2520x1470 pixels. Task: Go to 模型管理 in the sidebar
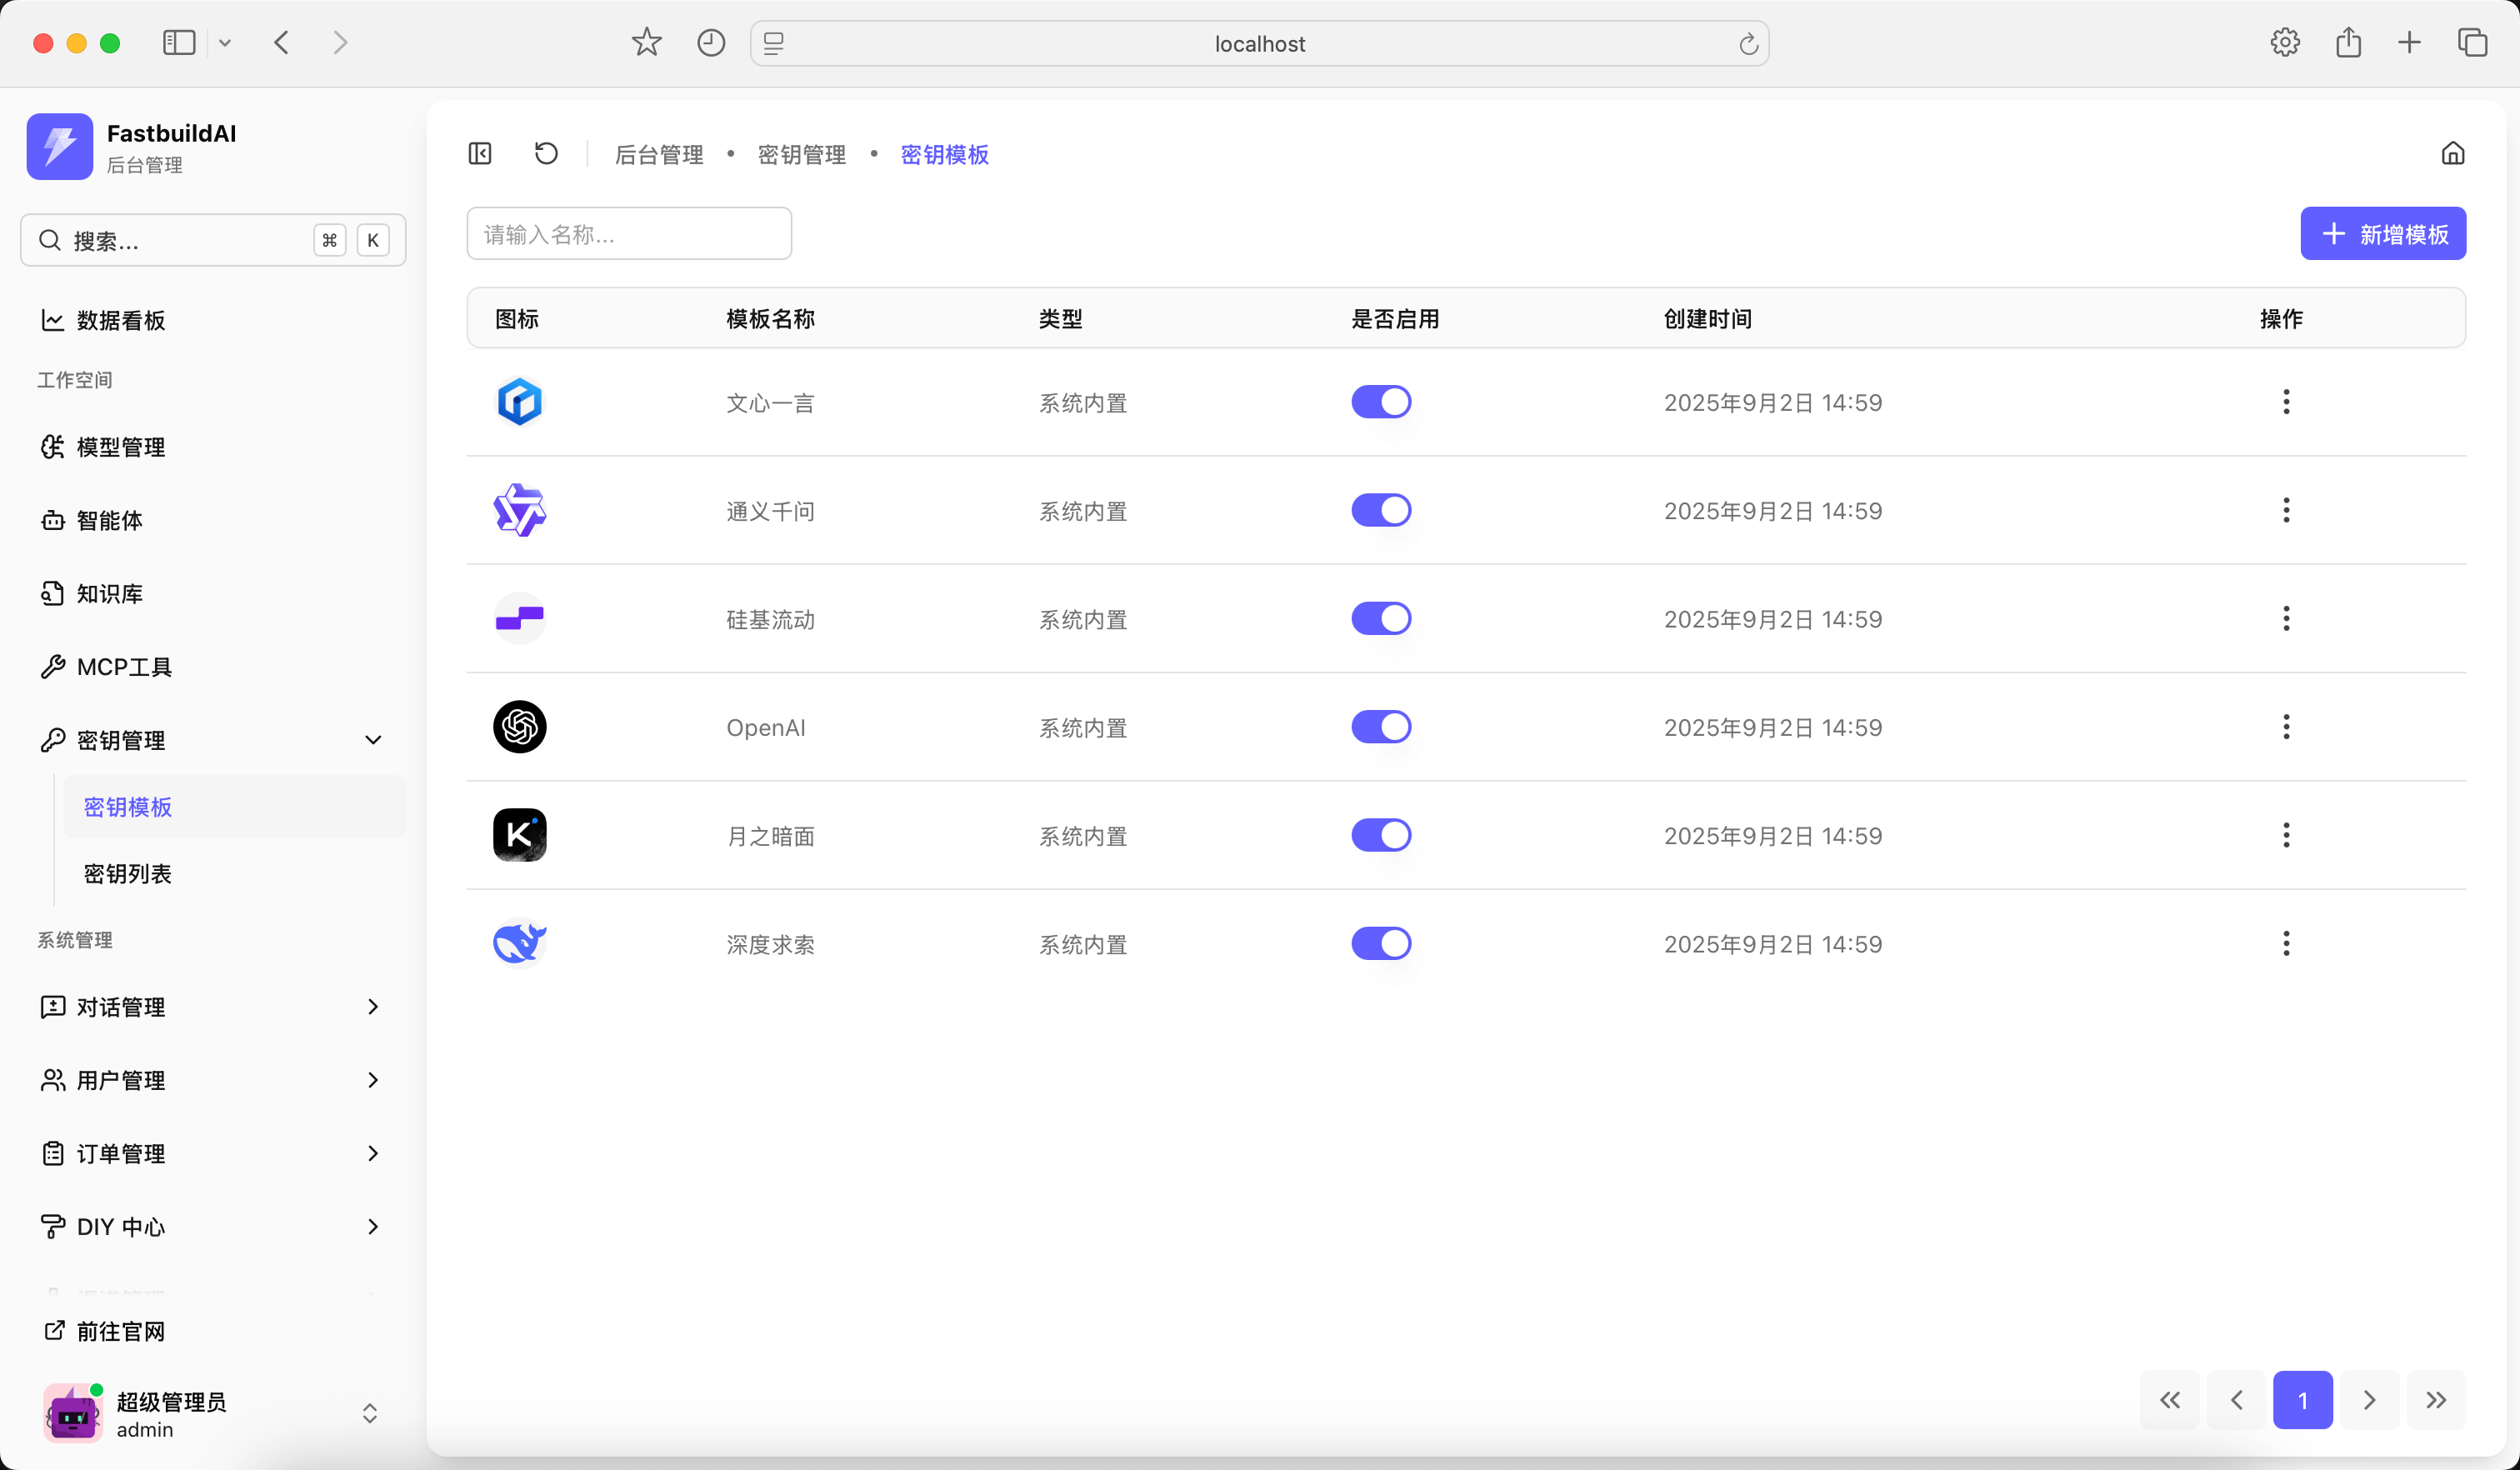pyautogui.click(x=120, y=447)
